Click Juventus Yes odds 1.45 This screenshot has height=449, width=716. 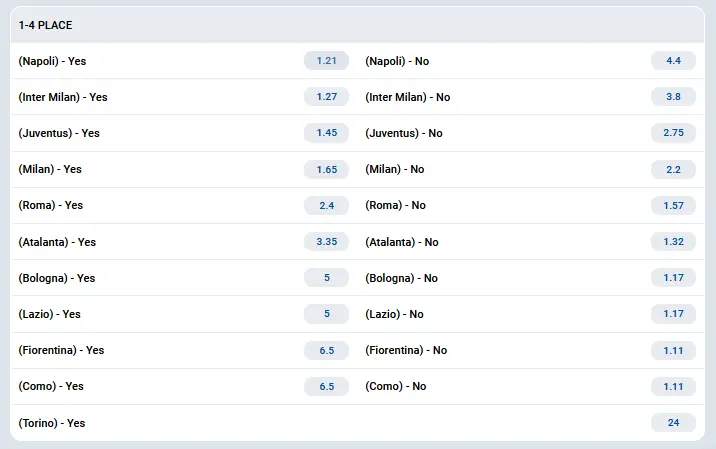[326, 133]
